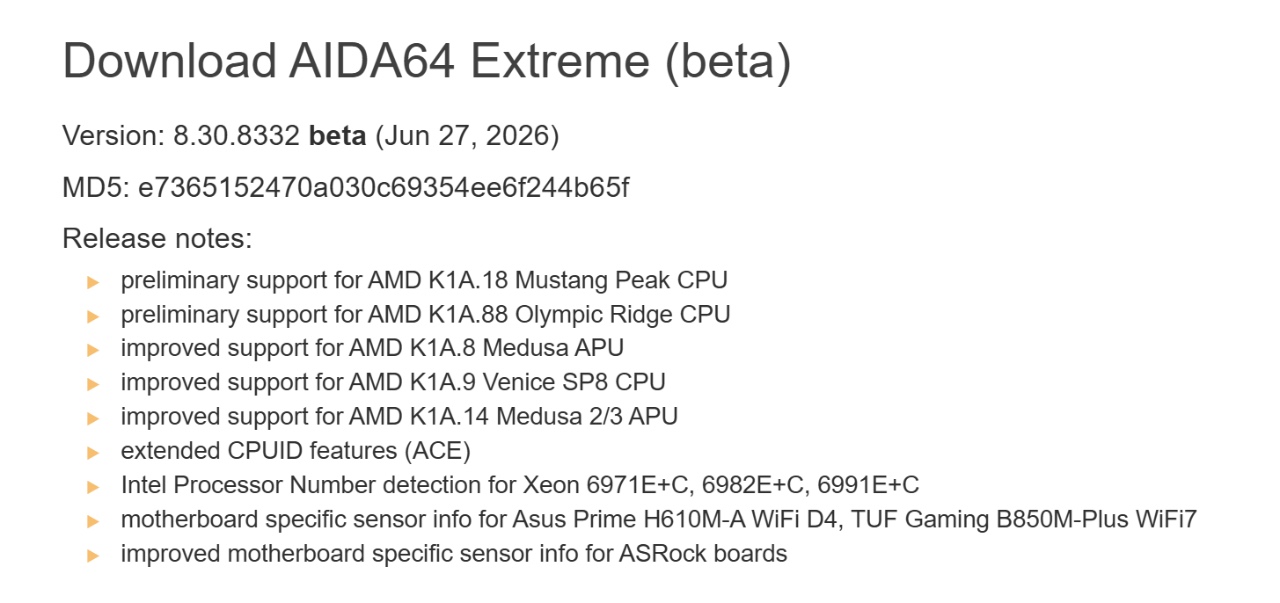Click the version number 8.30.8332

234,135
